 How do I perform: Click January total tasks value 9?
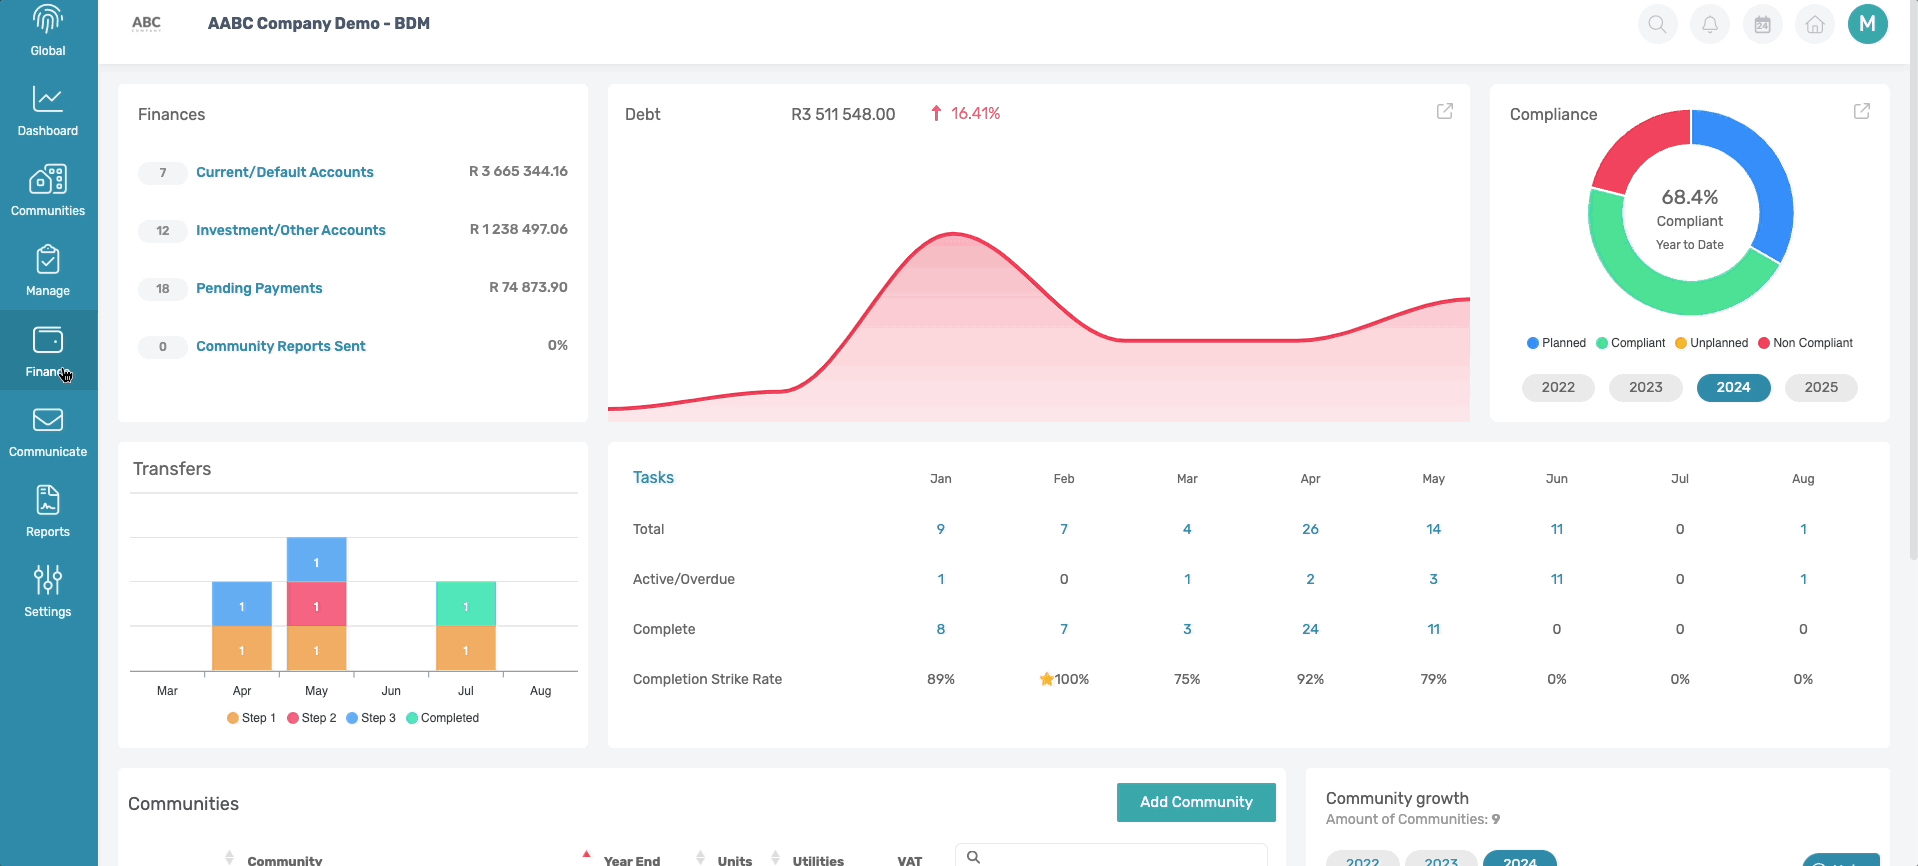click(x=940, y=529)
